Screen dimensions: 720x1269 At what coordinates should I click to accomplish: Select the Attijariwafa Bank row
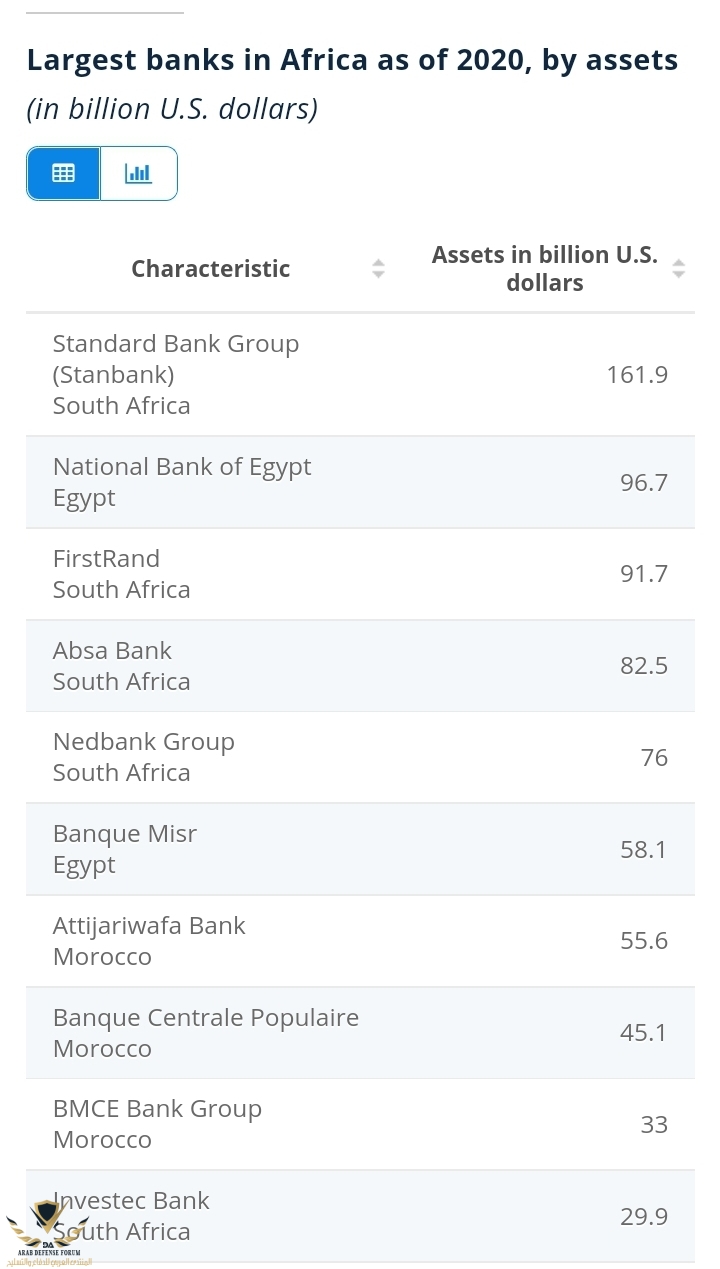coord(360,941)
